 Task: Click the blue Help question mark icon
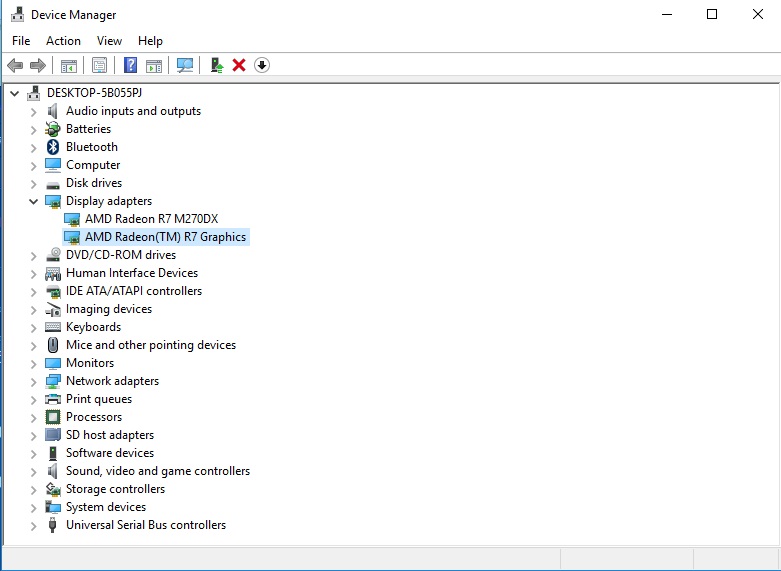(x=130, y=65)
